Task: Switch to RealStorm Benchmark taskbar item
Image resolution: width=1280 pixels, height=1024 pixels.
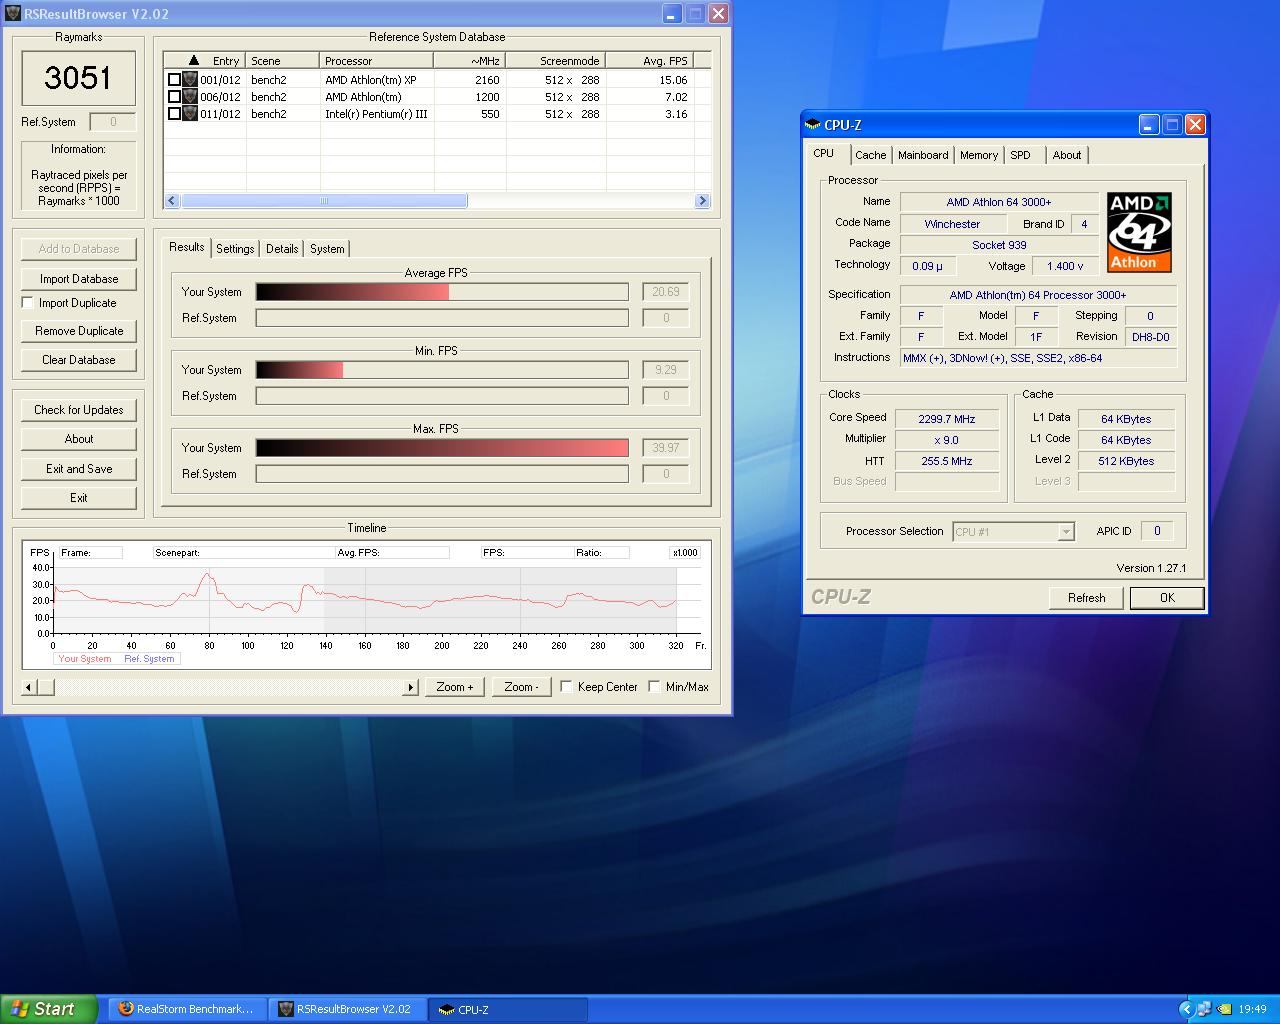Action: (x=186, y=1009)
